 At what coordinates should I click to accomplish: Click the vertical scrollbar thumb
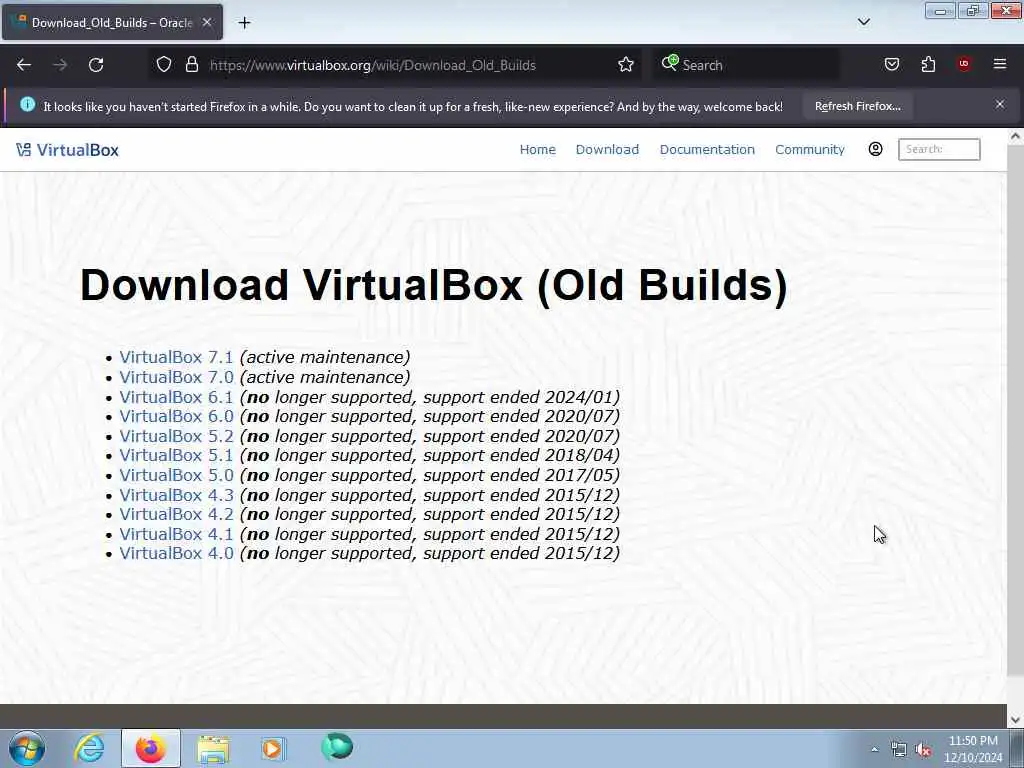coord(1015,410)
